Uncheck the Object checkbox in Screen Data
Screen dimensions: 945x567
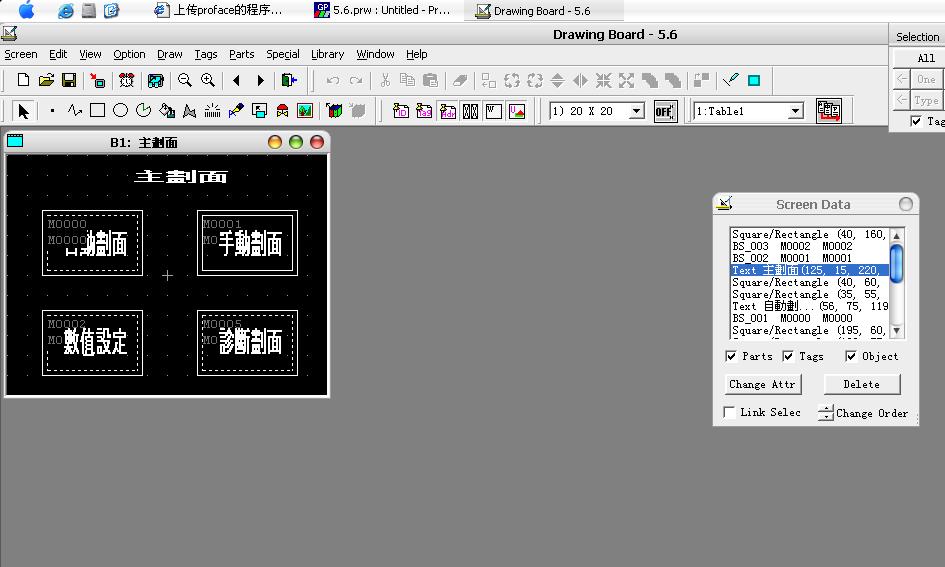pos(851,356)
